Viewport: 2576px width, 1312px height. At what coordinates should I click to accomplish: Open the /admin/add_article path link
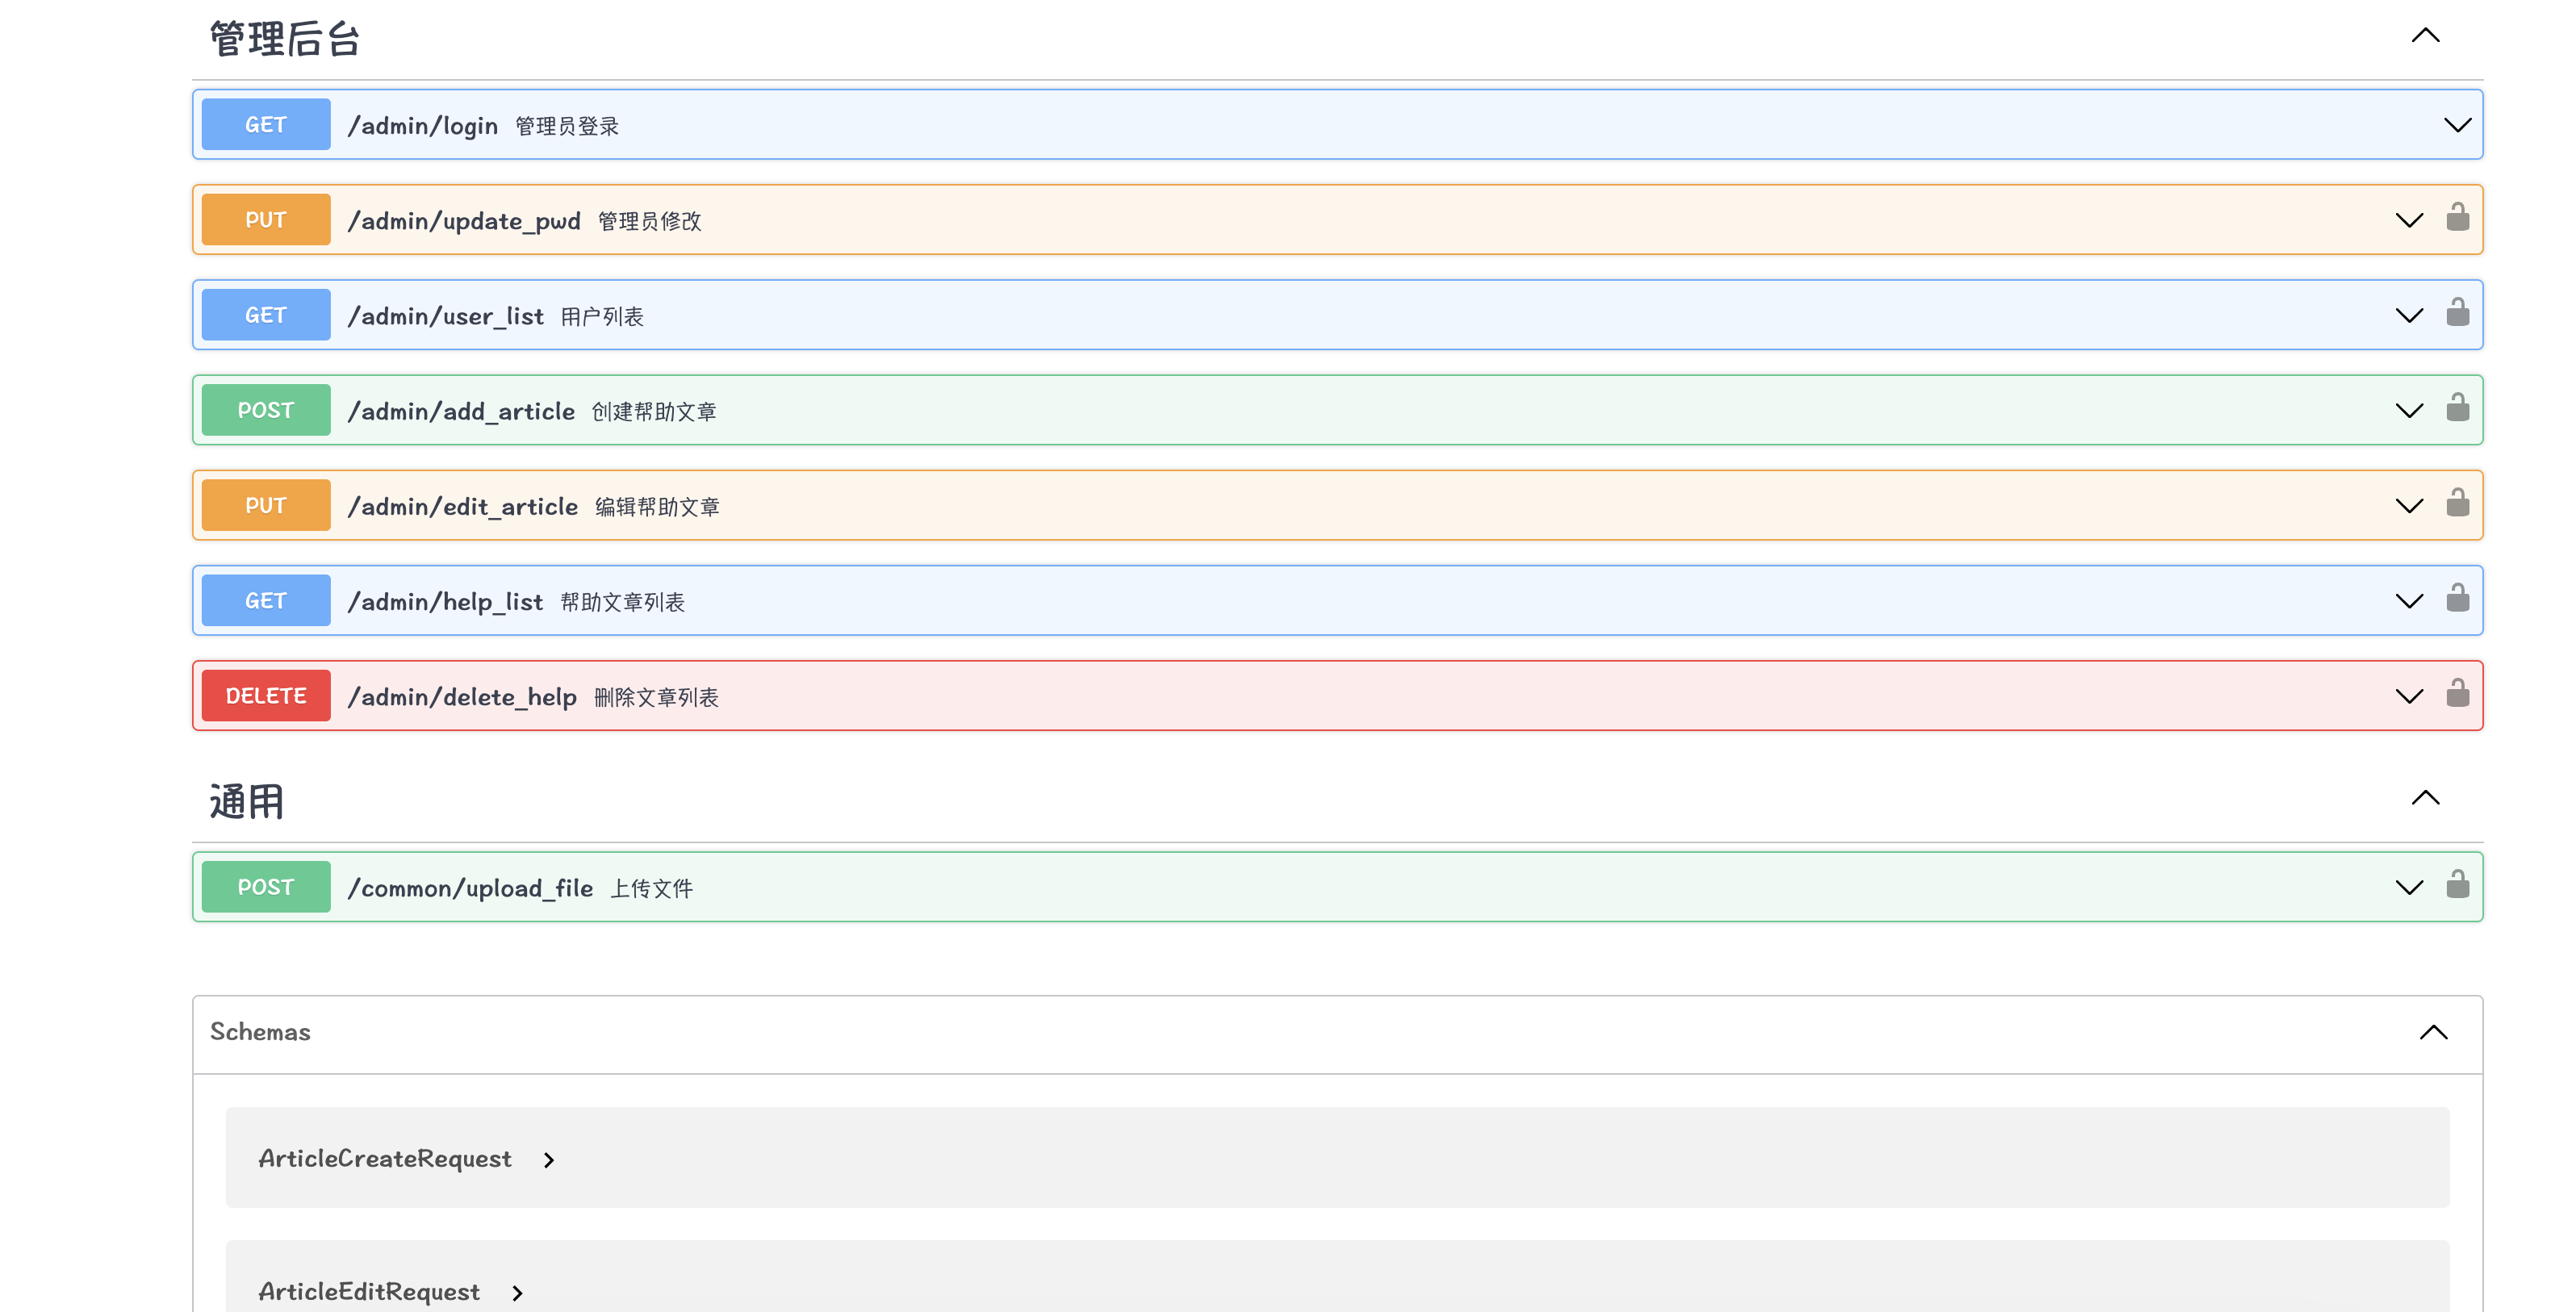tap(461, 411)
